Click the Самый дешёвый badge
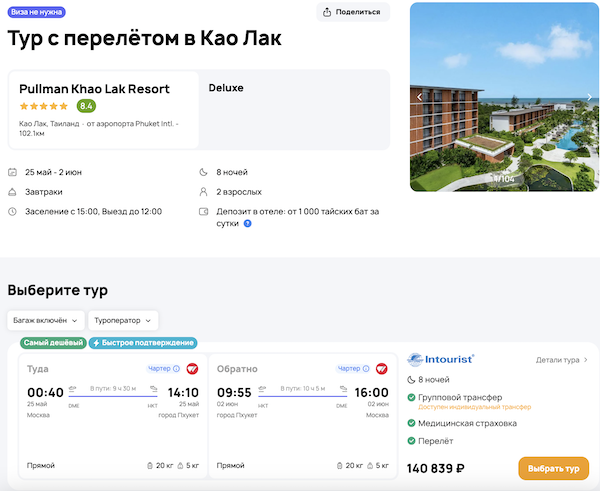Viewport: 600px width, 491px height. pyautogui.click(x=53, y=343)
